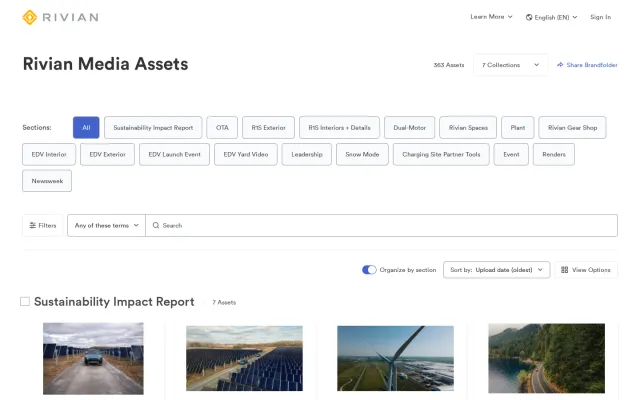The height and width of the screenshot is (400, 640).
Task: Click the 363 Assets count text
Action: (449, 65)
